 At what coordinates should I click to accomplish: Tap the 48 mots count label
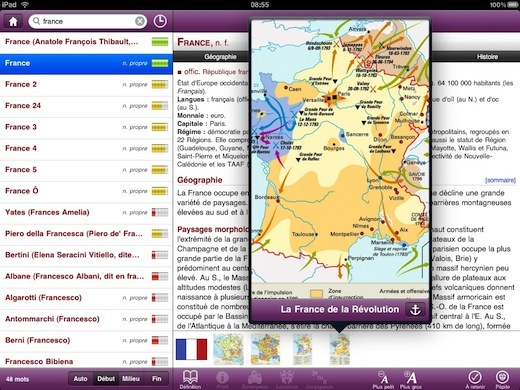click(17, 379)
